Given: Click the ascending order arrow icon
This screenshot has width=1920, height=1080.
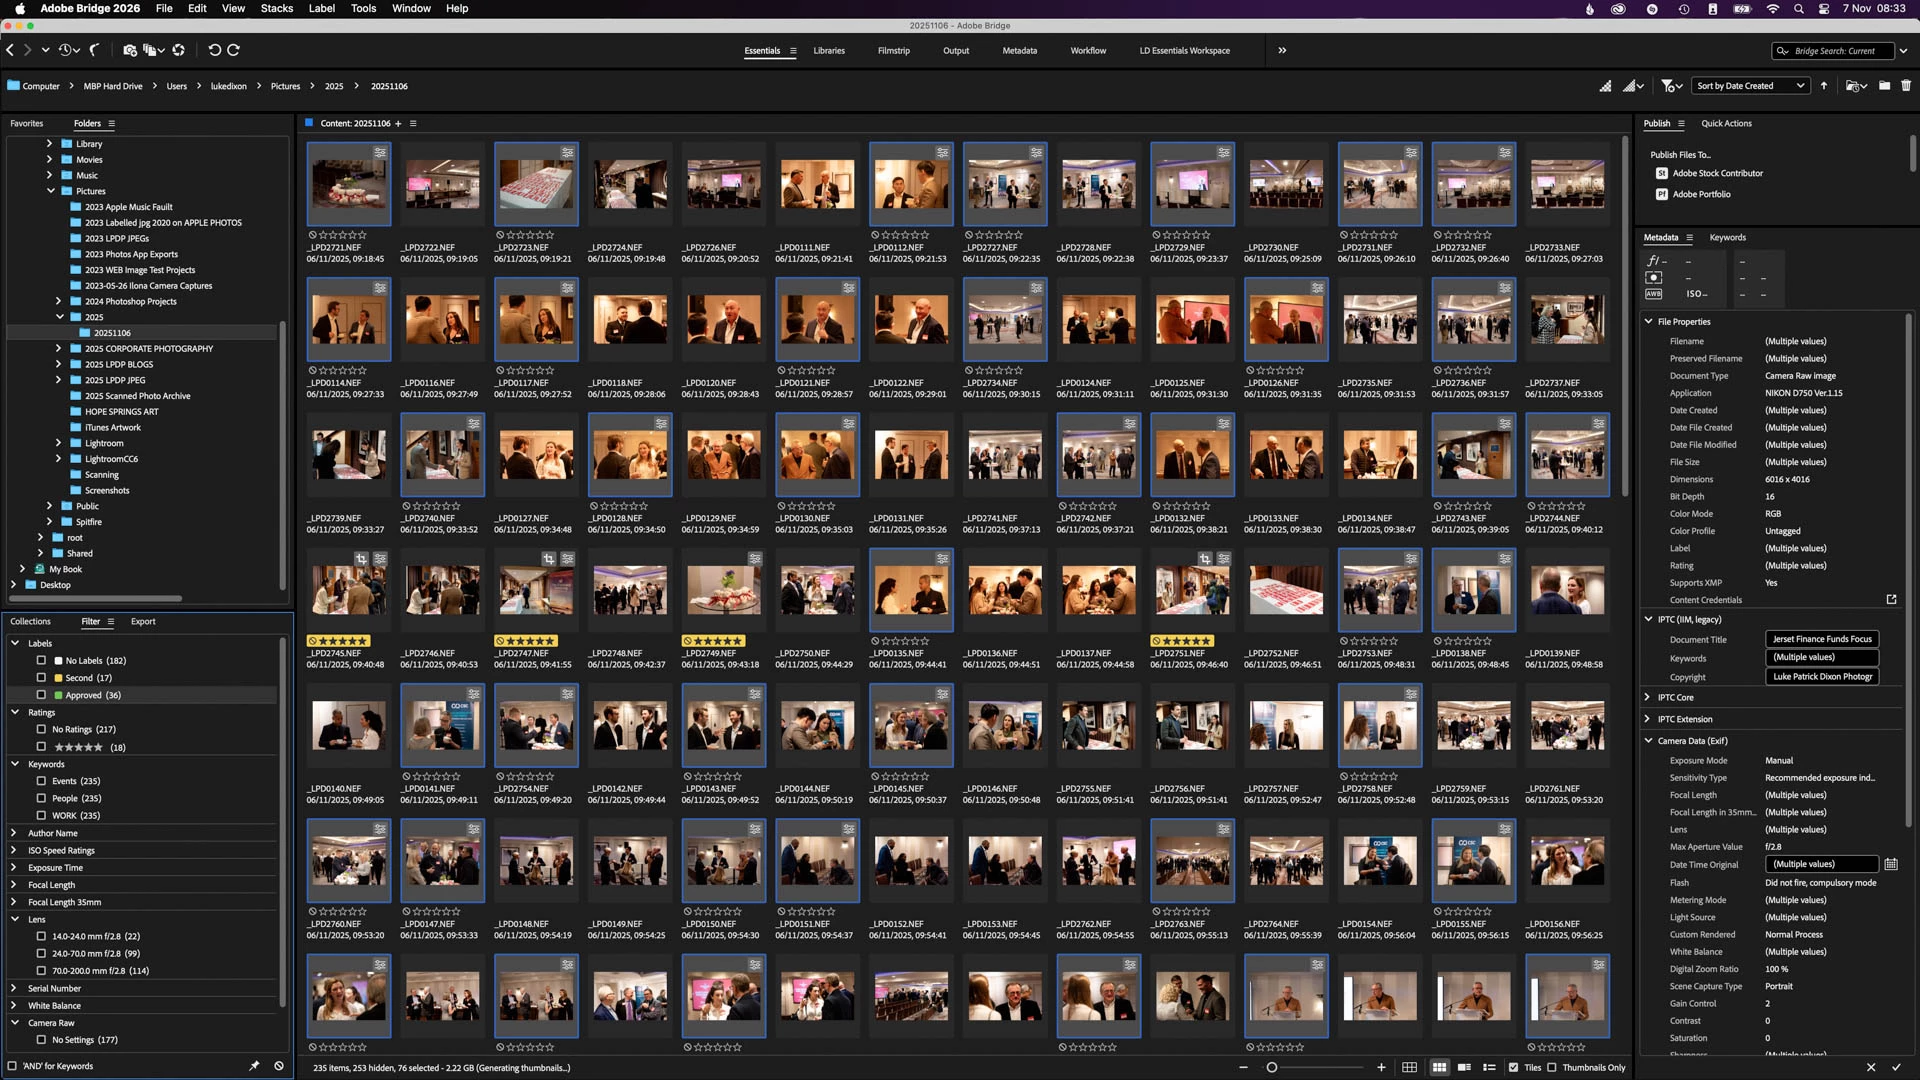Looking at the screenshot, I should [x=1824, y=86].
